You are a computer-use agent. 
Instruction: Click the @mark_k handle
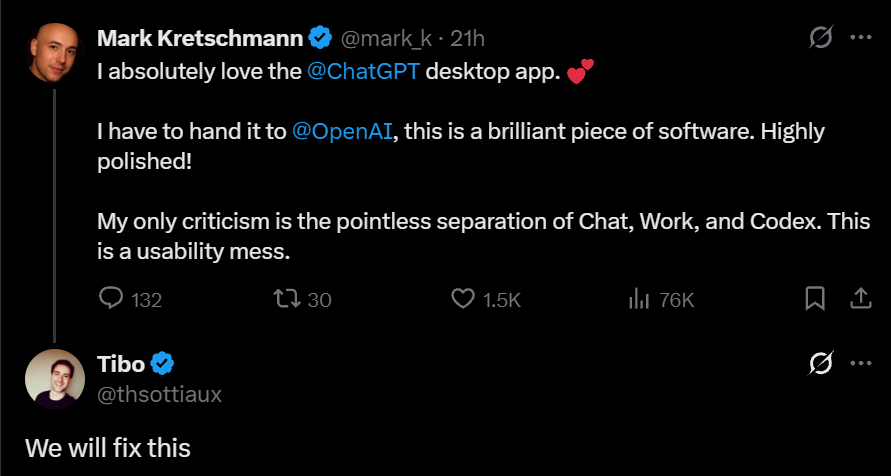coord(386,39)
